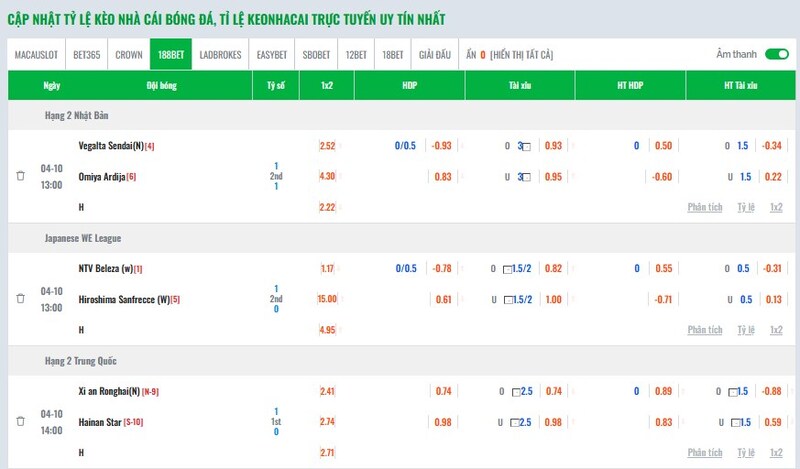Open Phân tích link for Vegalta Sendai match
The image size is (800, 469).
704,207
